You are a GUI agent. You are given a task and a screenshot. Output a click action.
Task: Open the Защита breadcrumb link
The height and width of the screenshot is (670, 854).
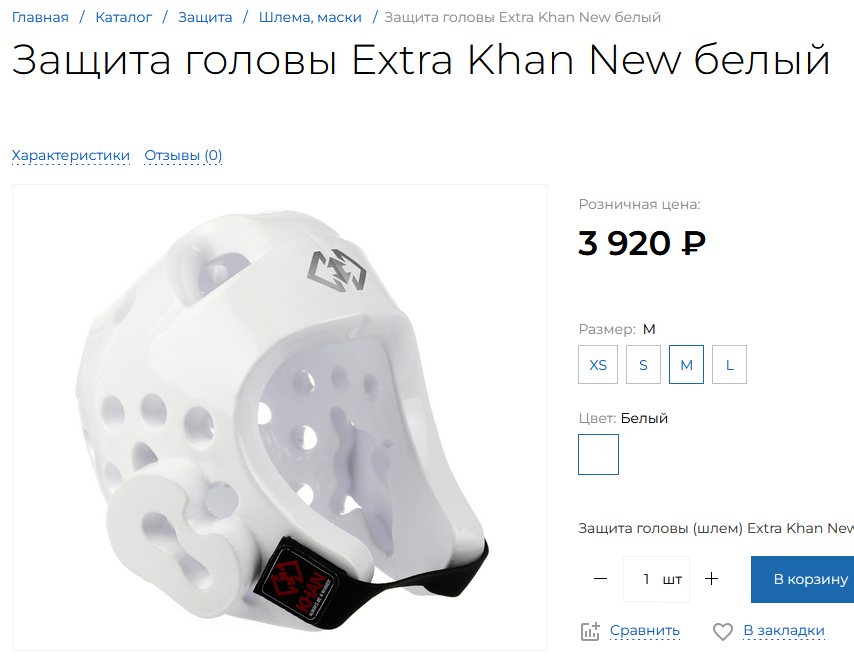[x=205, y=17]
